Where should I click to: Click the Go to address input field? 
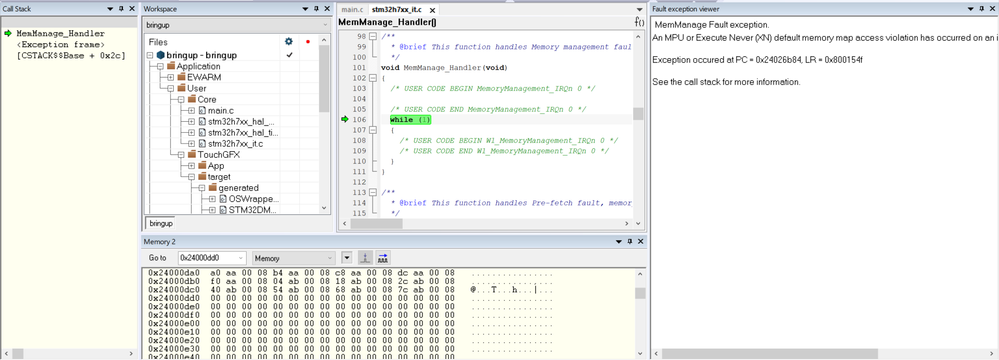point(212,258)
